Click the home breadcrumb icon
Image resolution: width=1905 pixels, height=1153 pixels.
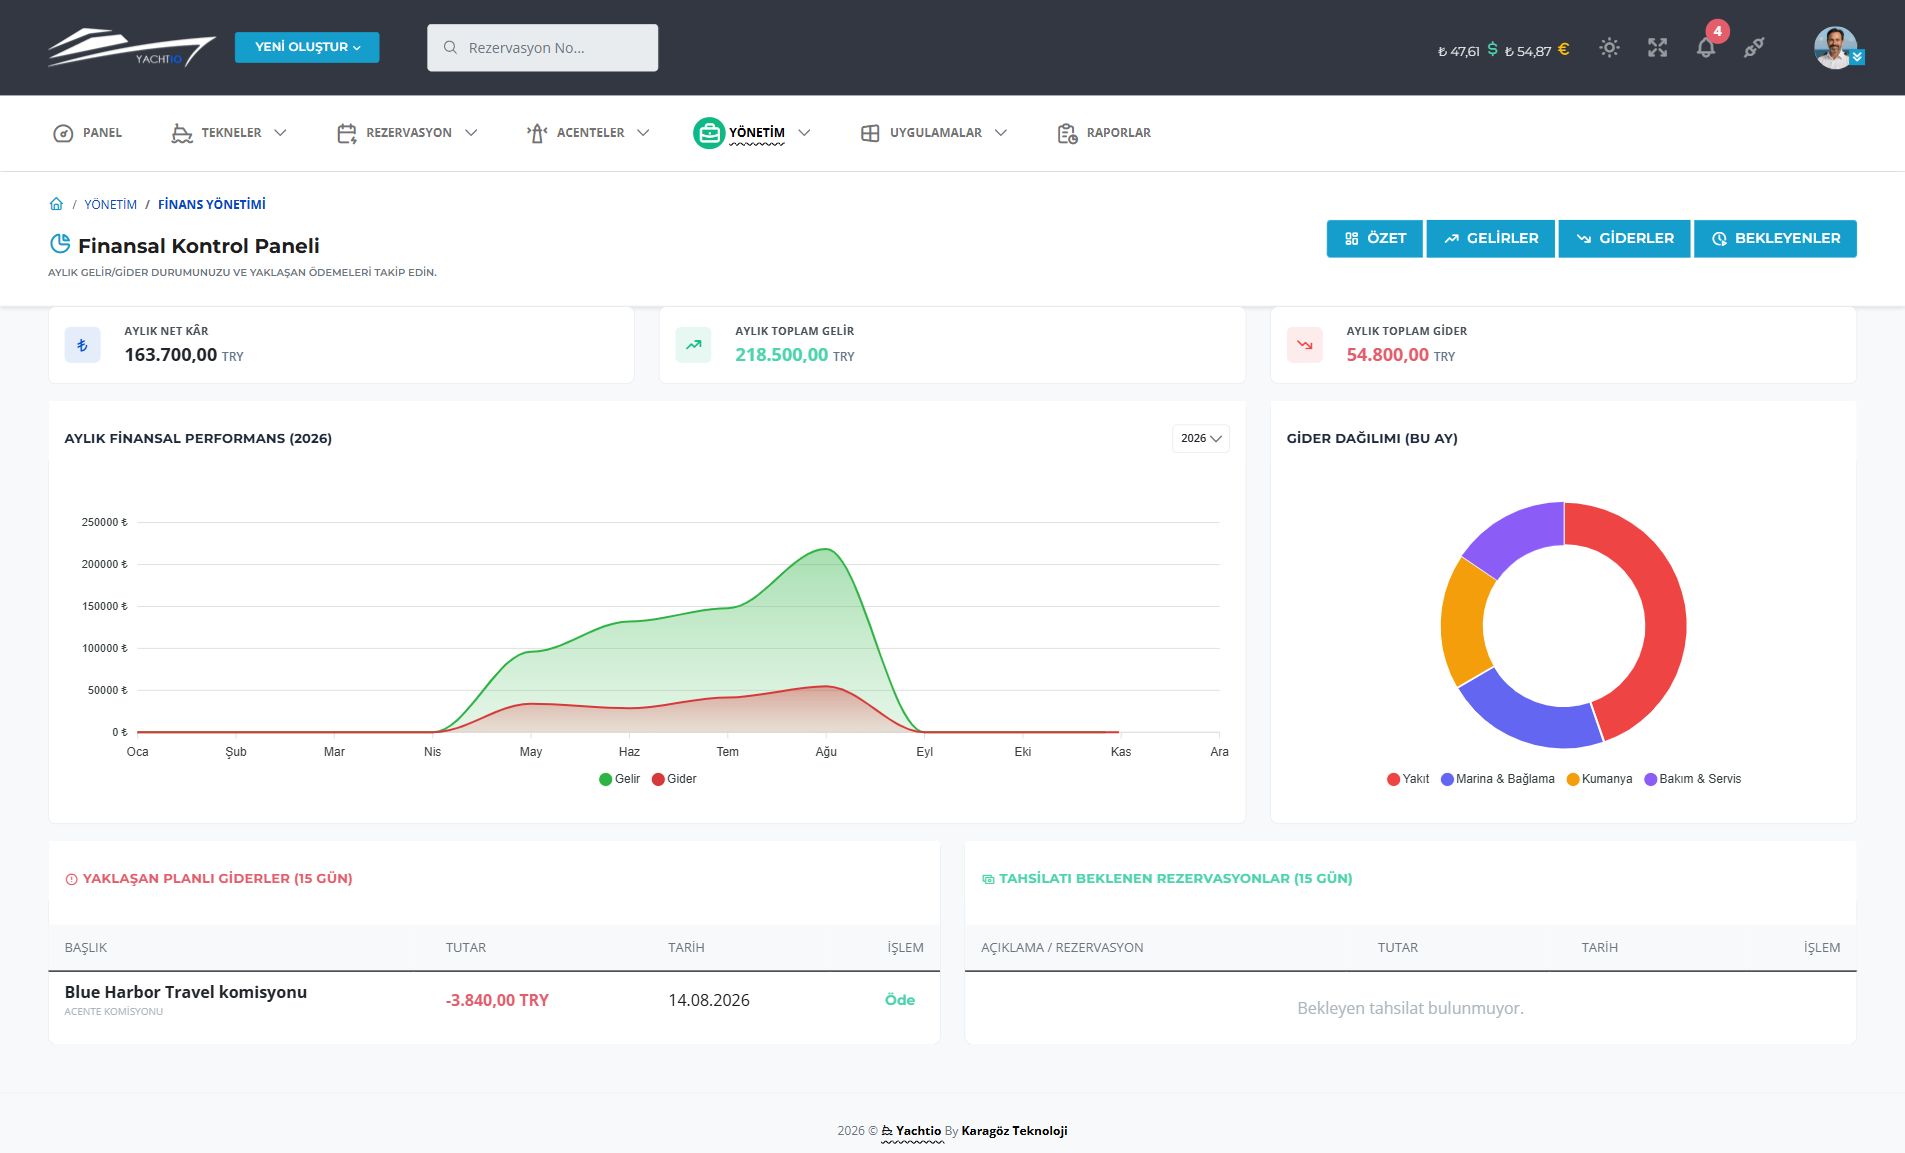point(56,204)
